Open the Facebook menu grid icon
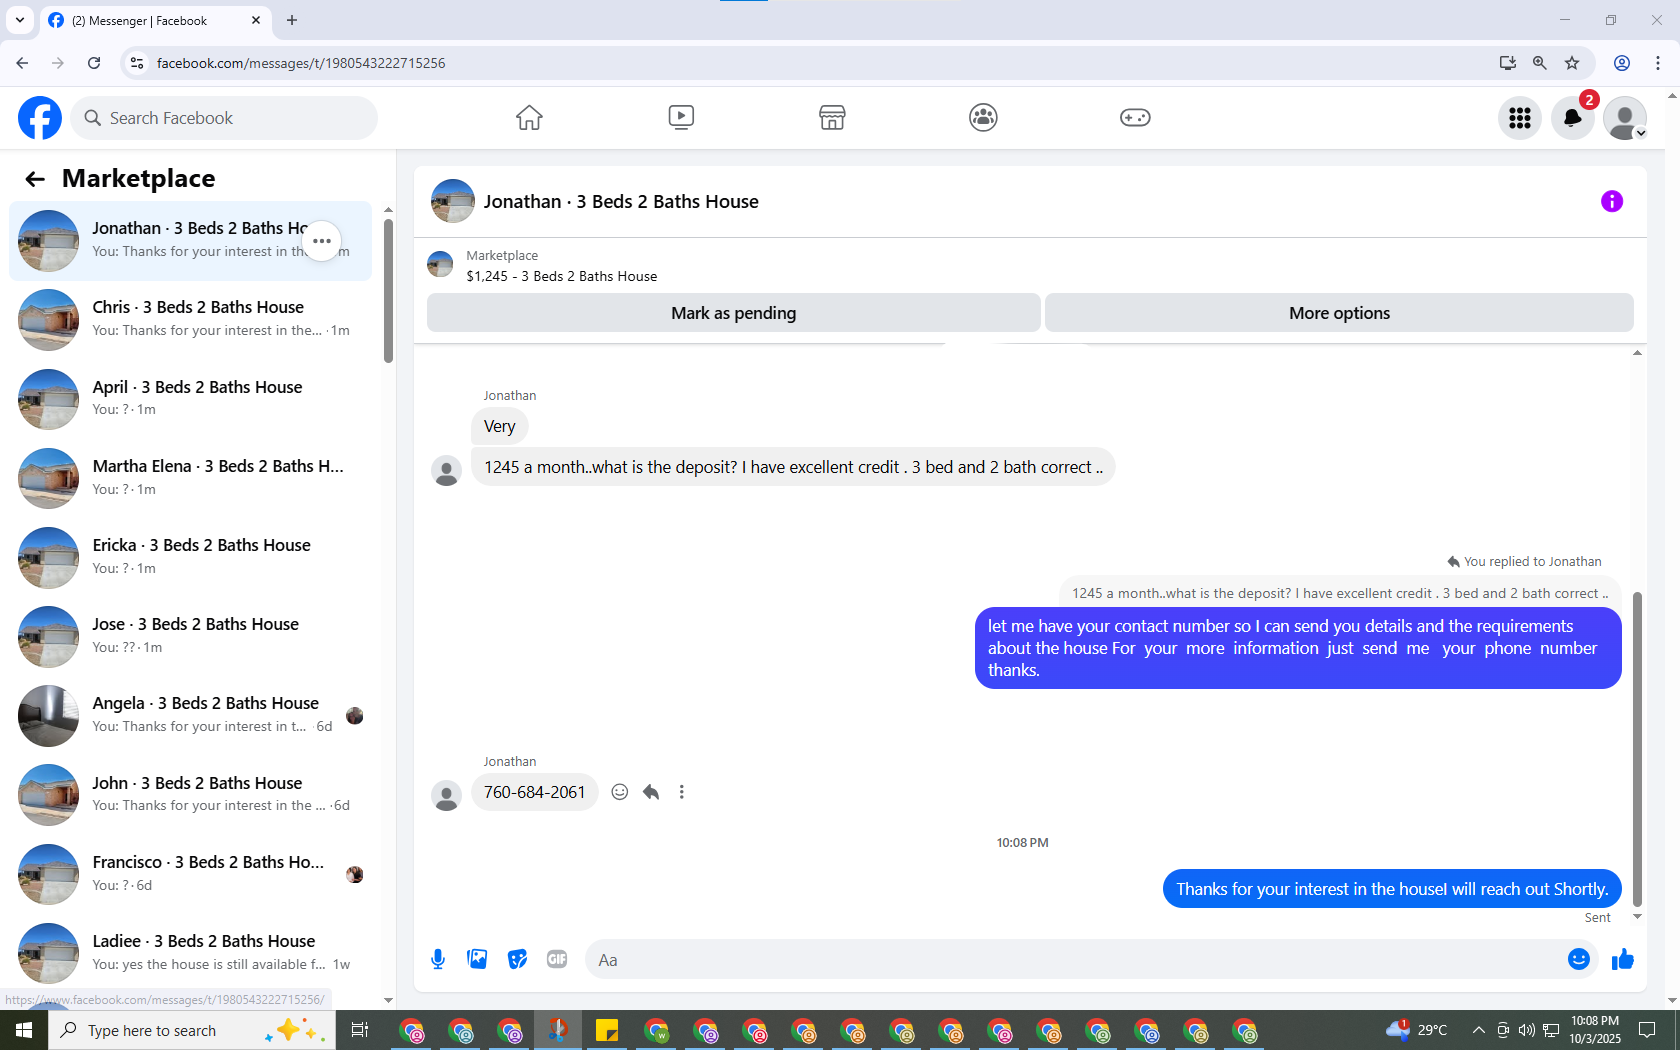The height and width of the screenshot is (1050, 1680). point(1520,118)
